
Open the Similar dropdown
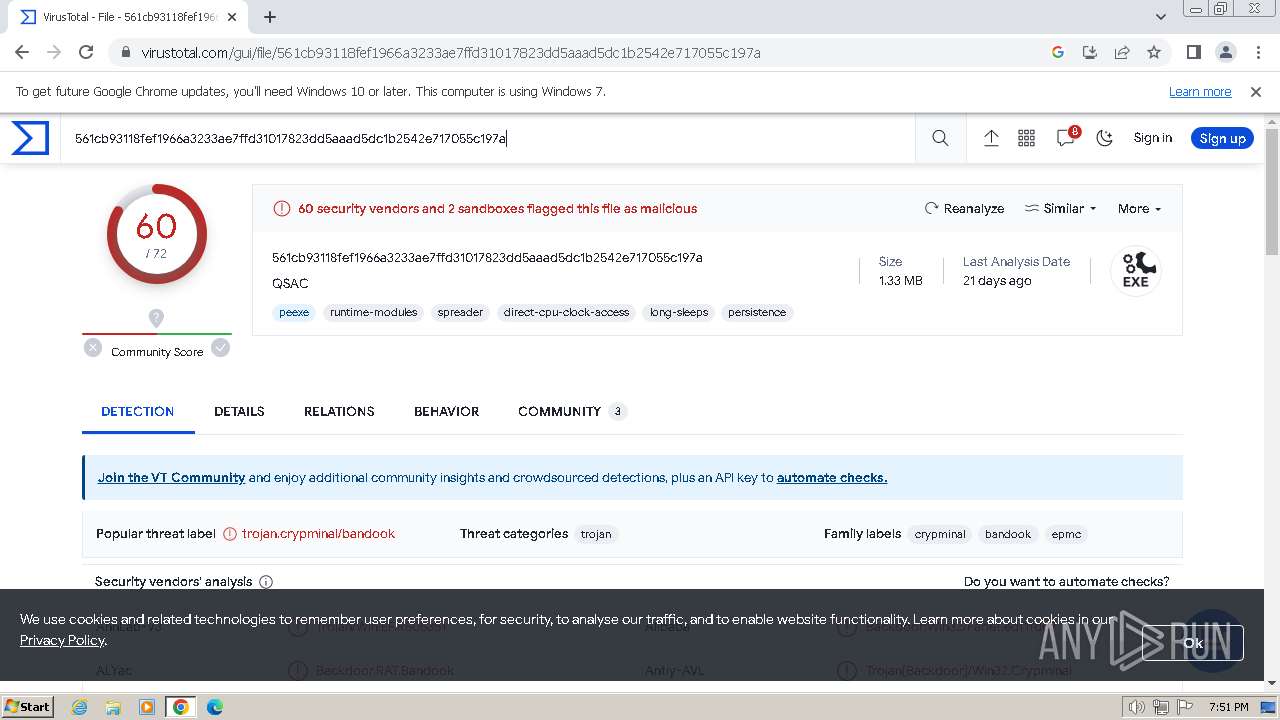click(x=1061, y=208)
